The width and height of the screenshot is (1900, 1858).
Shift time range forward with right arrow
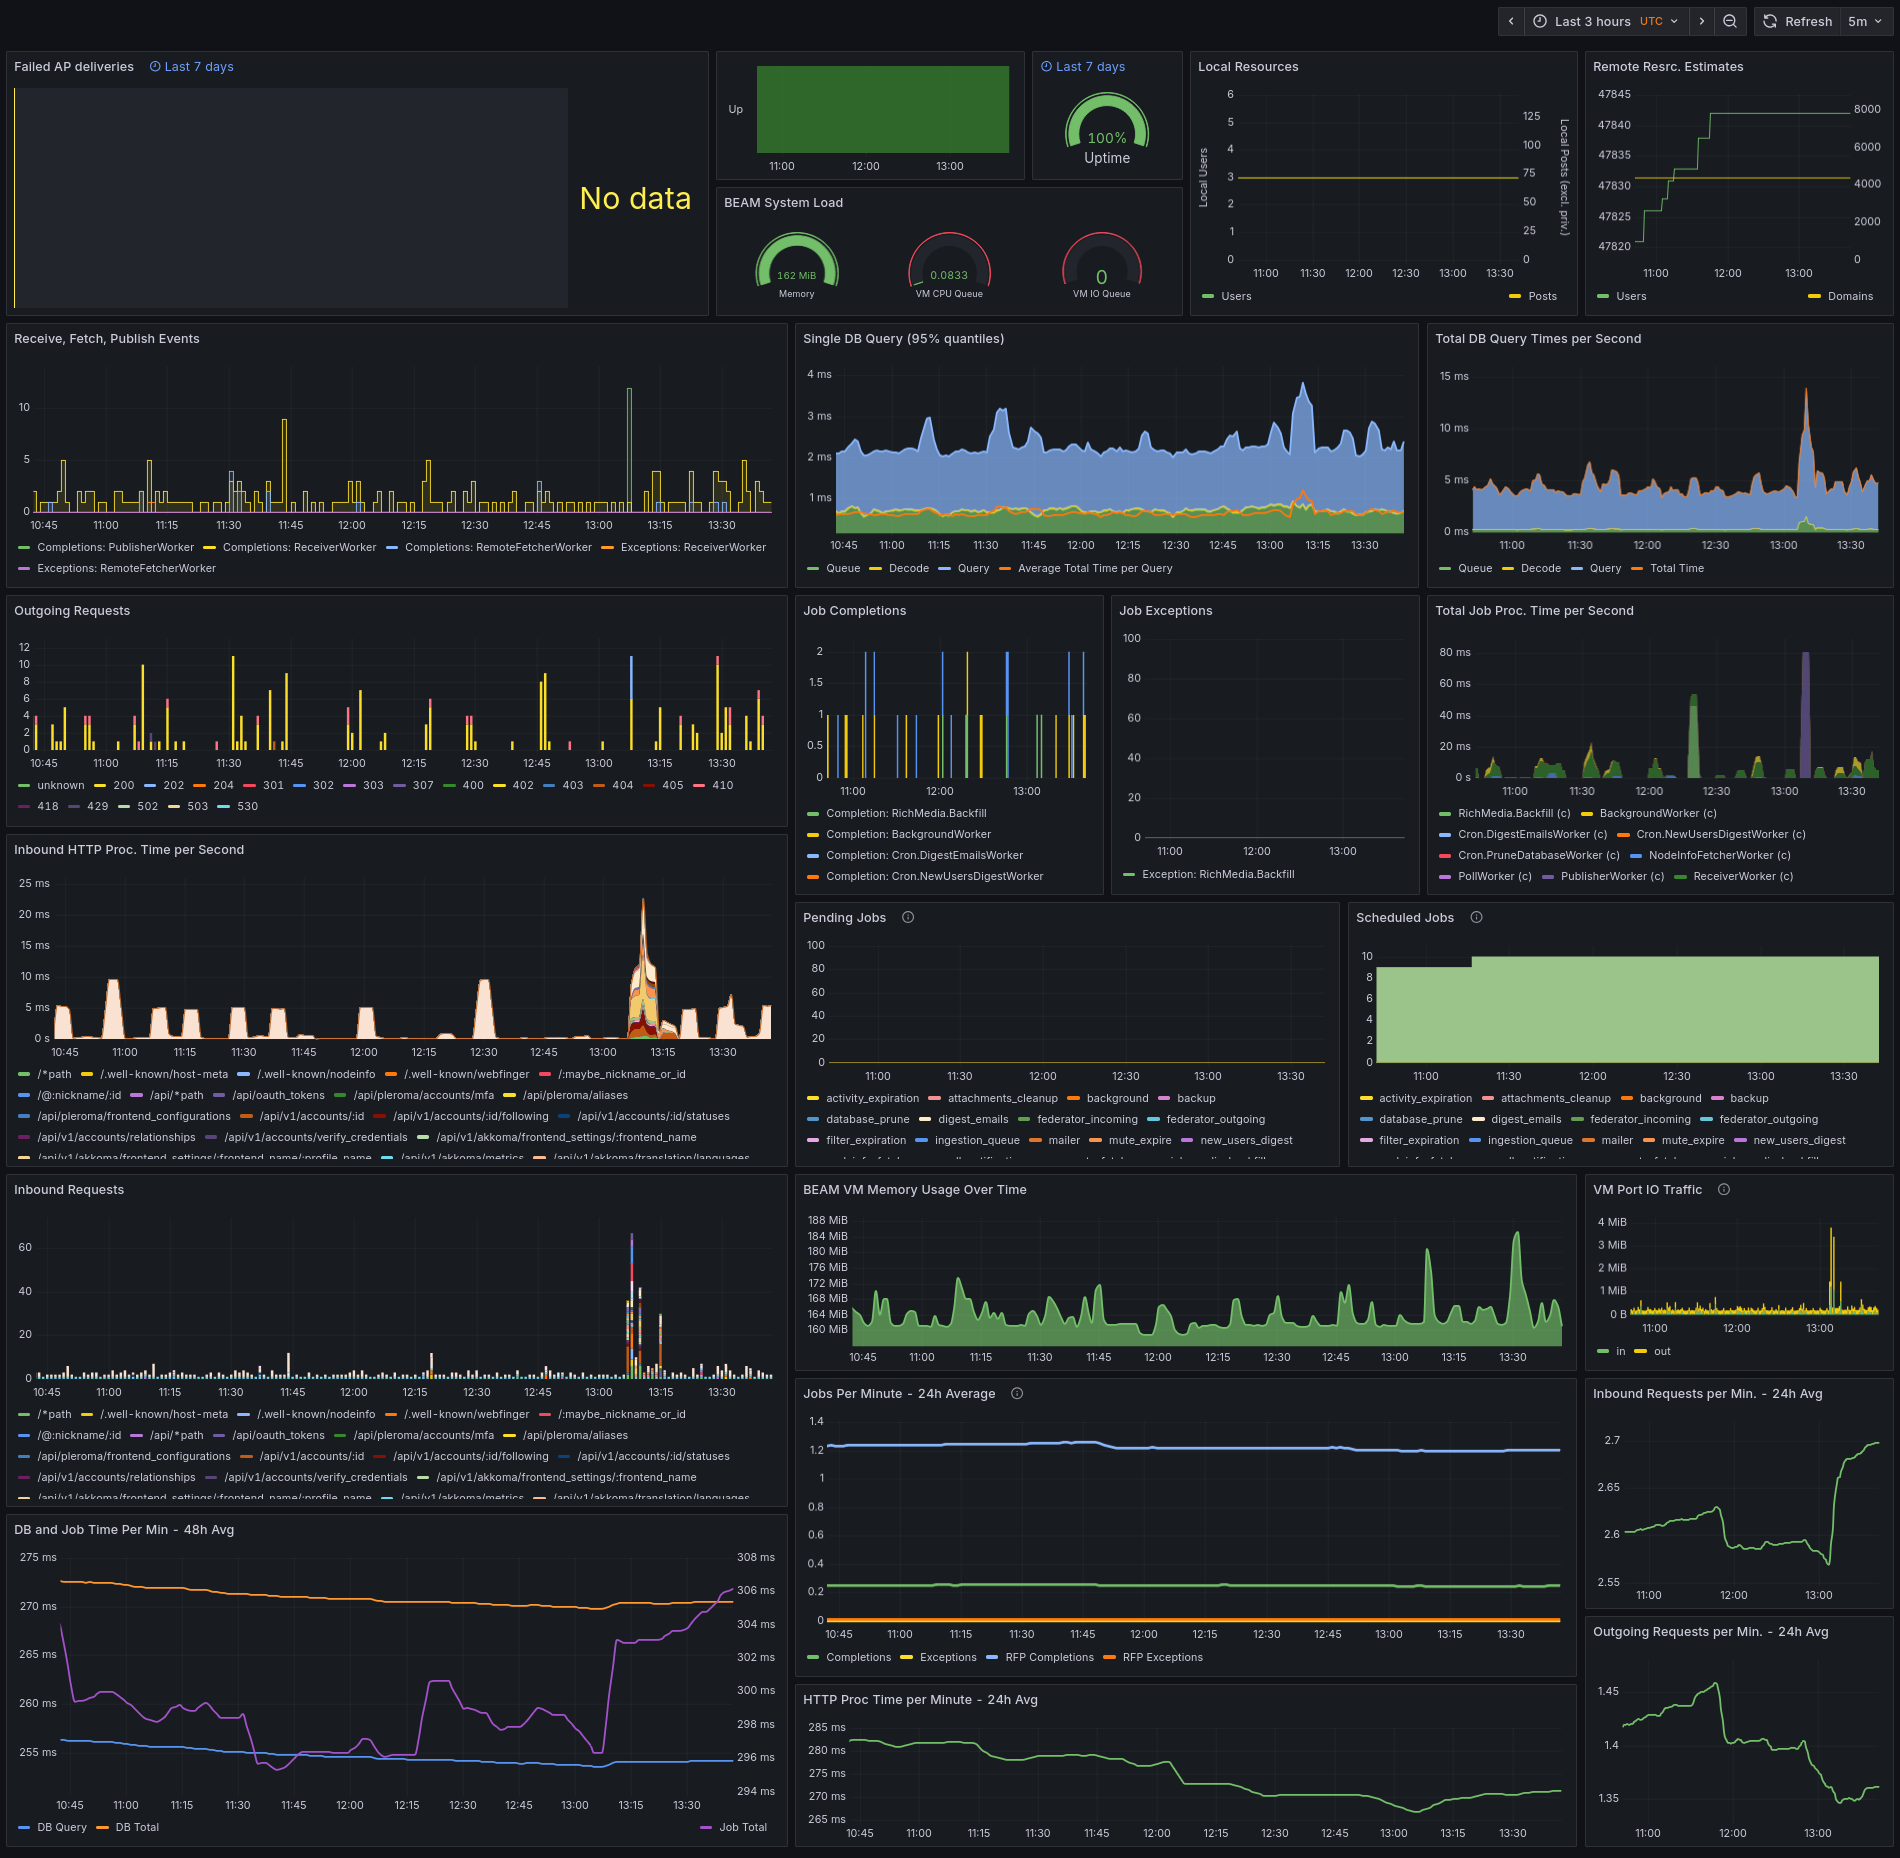pyautogui.click(x=1702, y=21)
